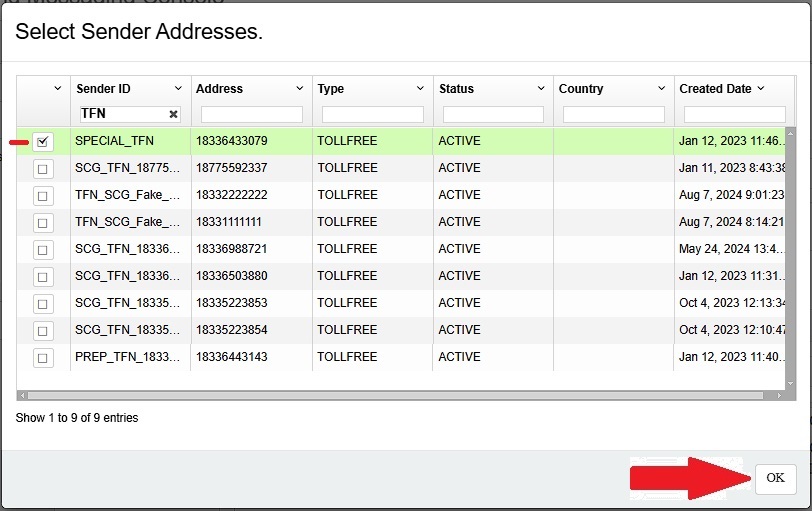Click the horizontal scrollbar left arrow

coord(22,396)
